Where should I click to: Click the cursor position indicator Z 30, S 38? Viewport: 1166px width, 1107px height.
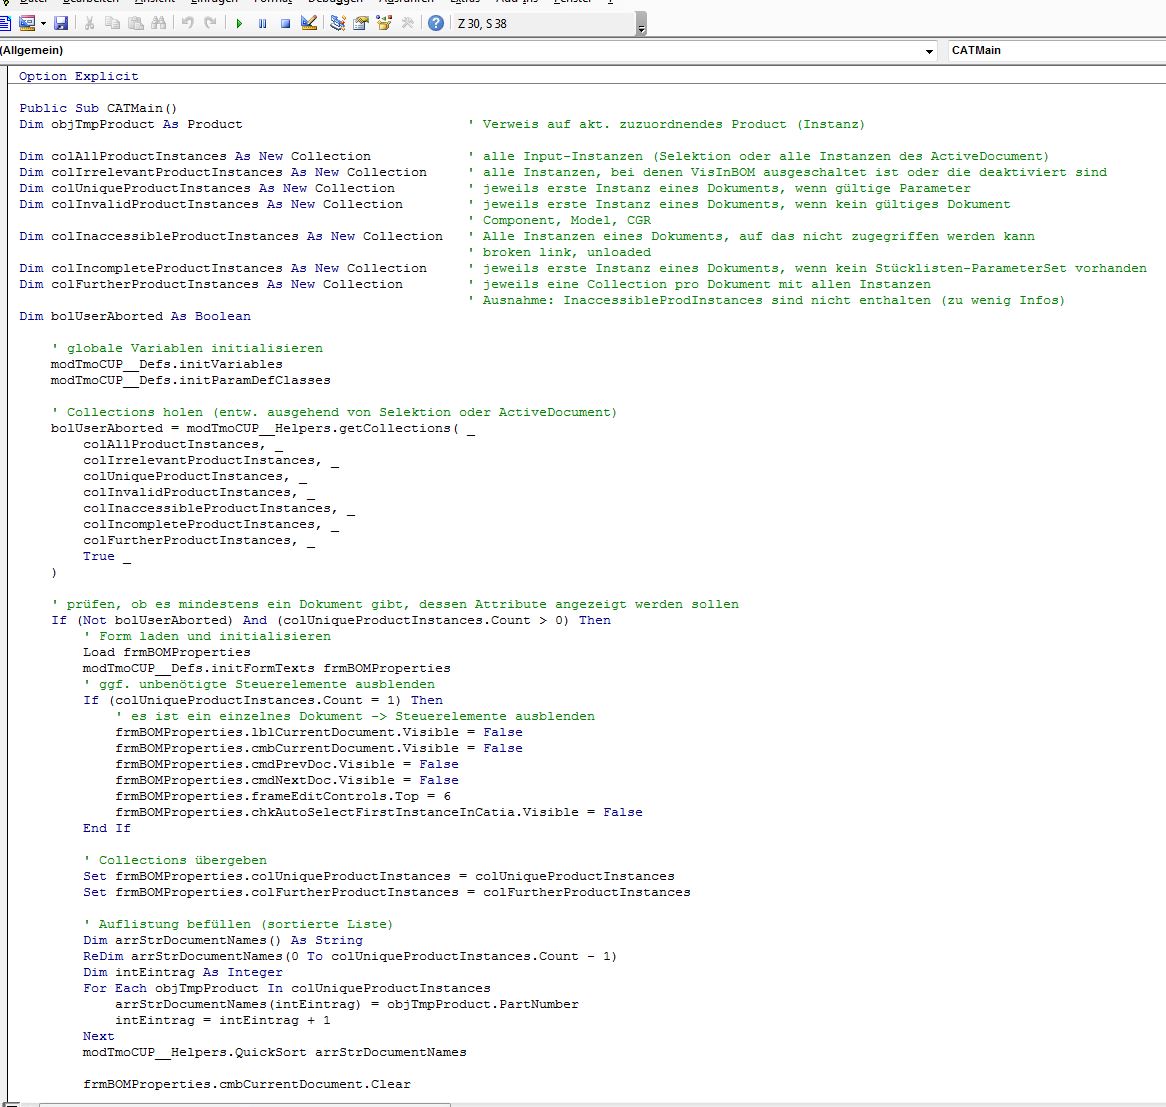click(482, 24)
